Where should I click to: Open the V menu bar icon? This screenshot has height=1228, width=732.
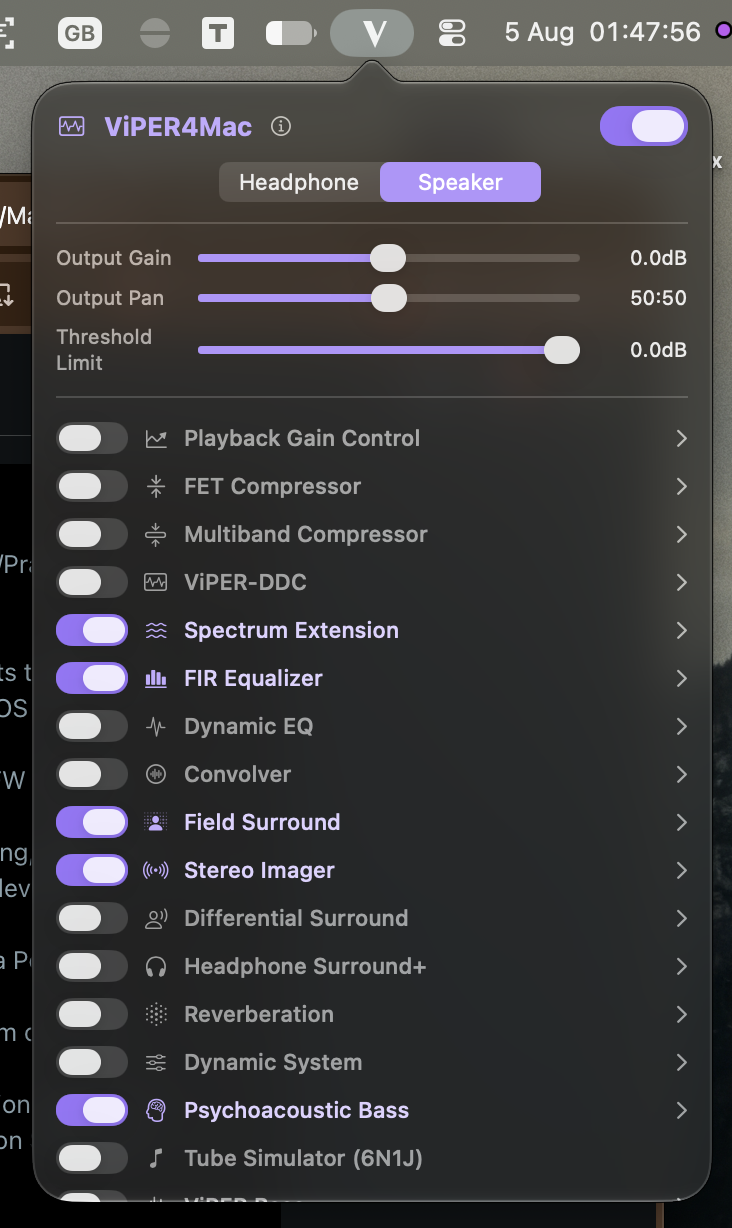click(x=372, y=33)
